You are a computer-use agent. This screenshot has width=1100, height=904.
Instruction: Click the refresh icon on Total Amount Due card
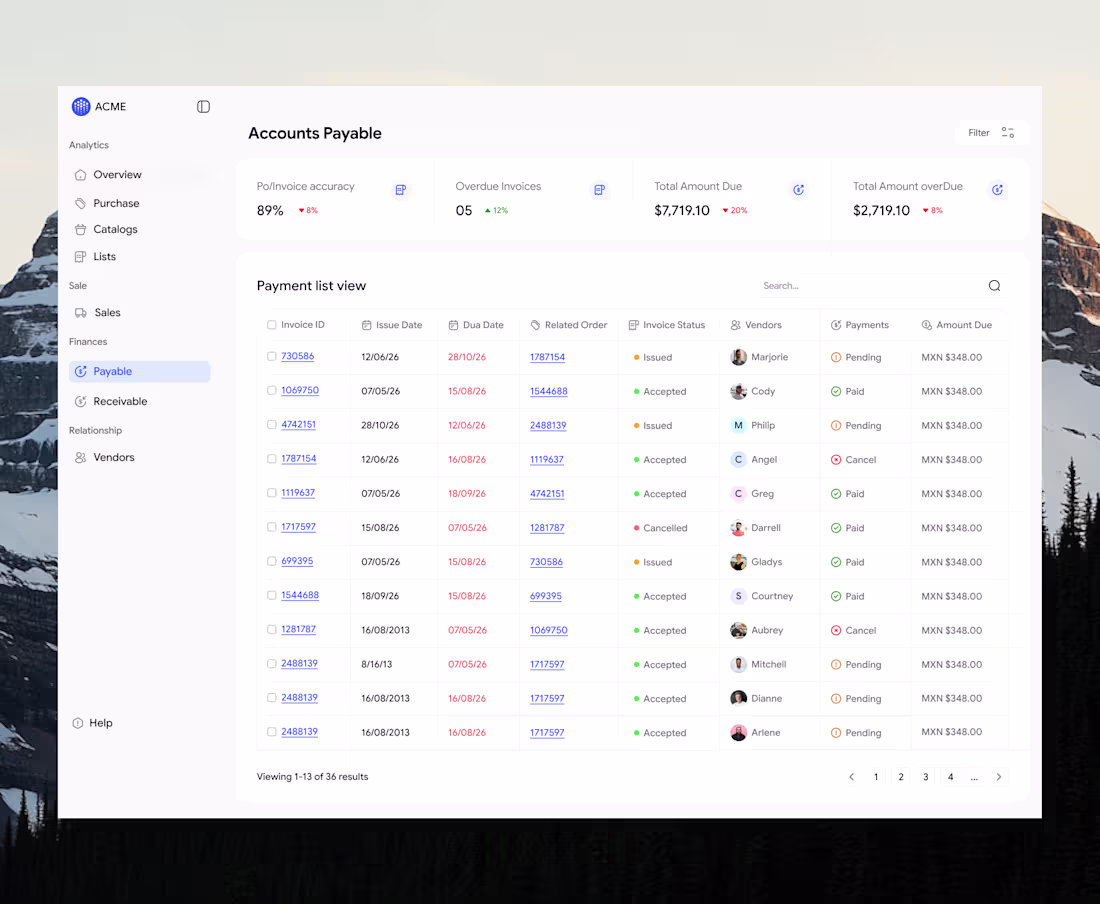[798, 189]
